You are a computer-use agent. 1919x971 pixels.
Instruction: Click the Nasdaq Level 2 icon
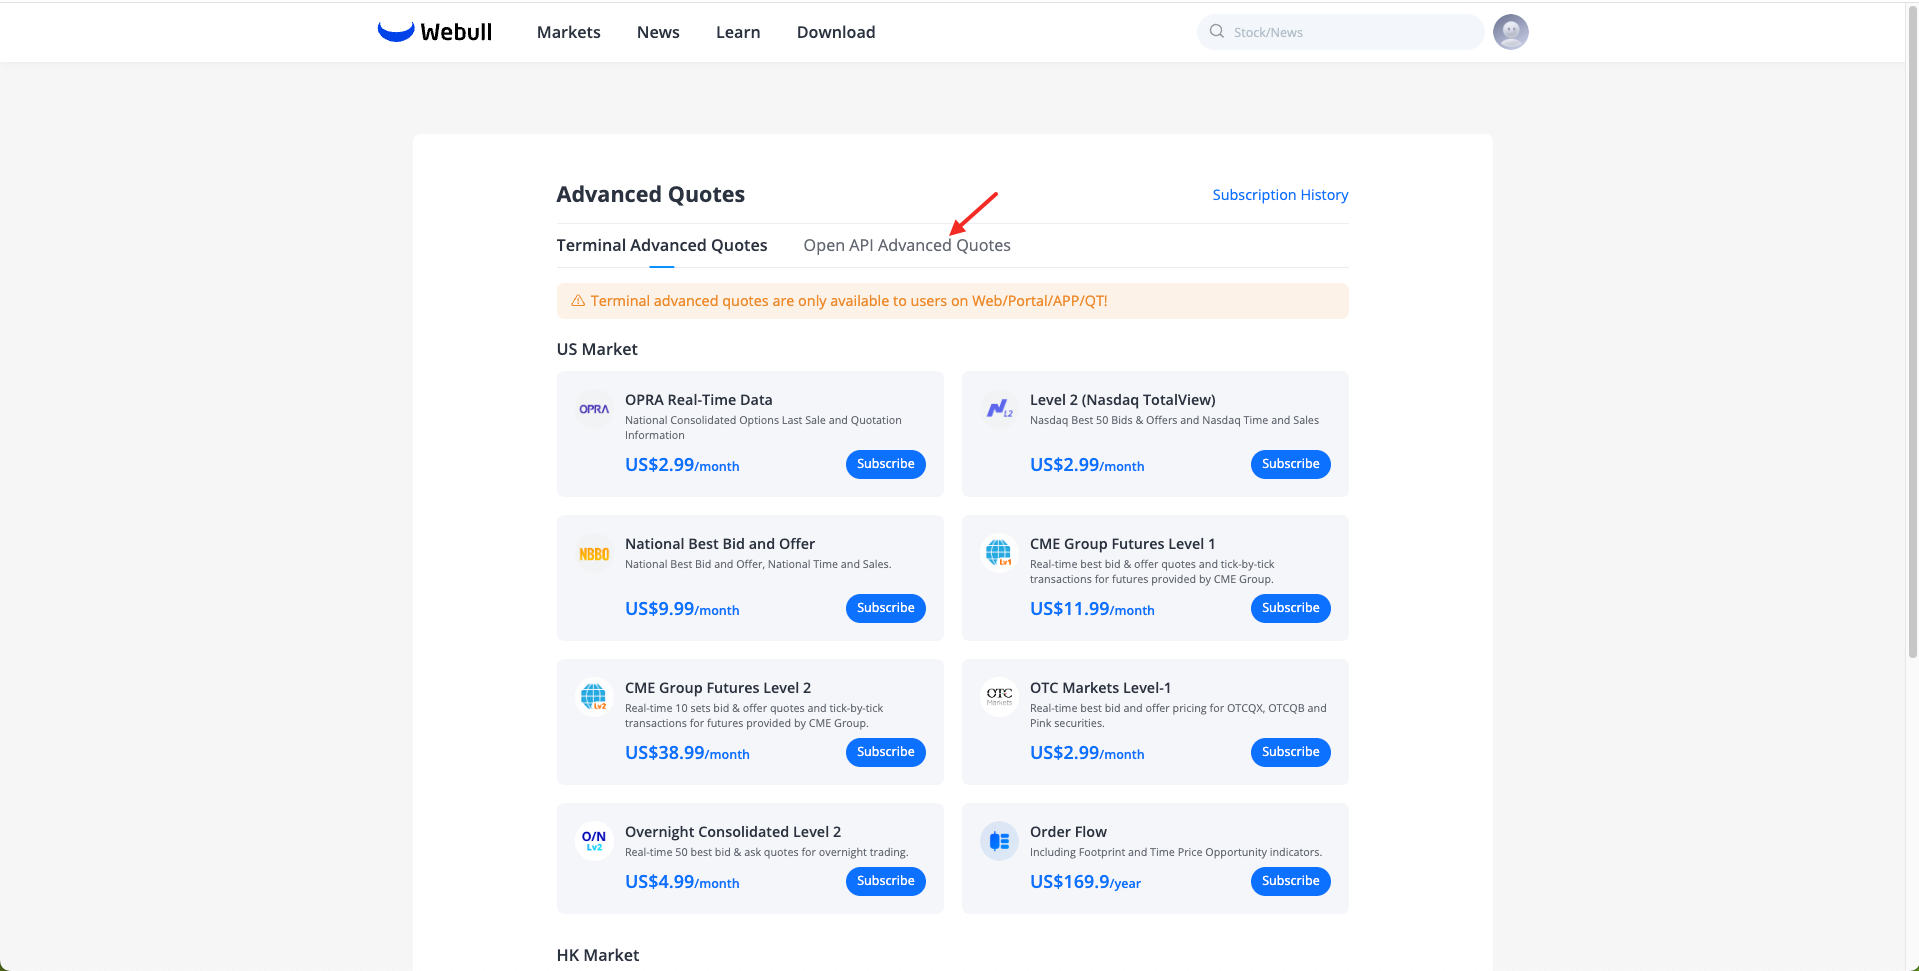[x=999, y=409]
